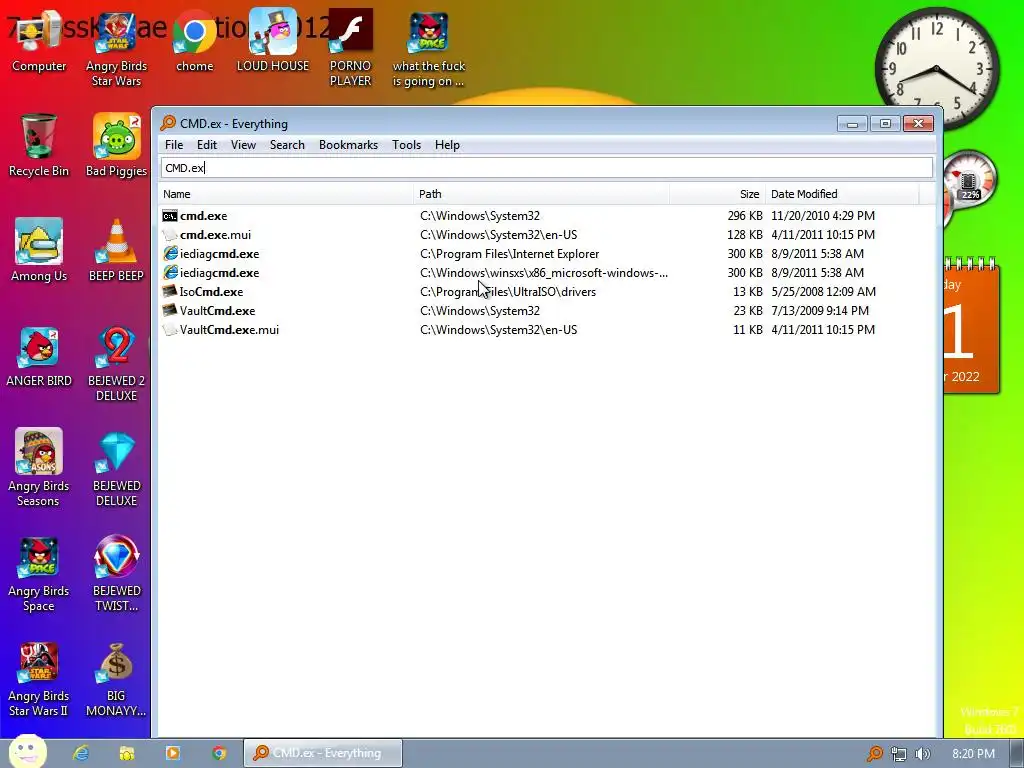This screenshot has height=768, width=1024.
Task: Click the CPU meter gadget
Action: tap(969, 180)
